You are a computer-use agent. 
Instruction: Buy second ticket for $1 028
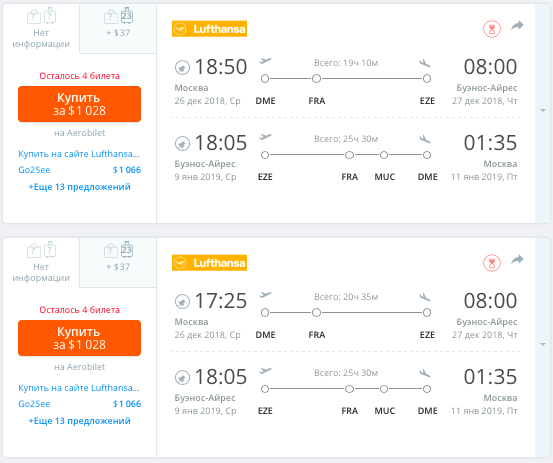click(x=79, y=338)
